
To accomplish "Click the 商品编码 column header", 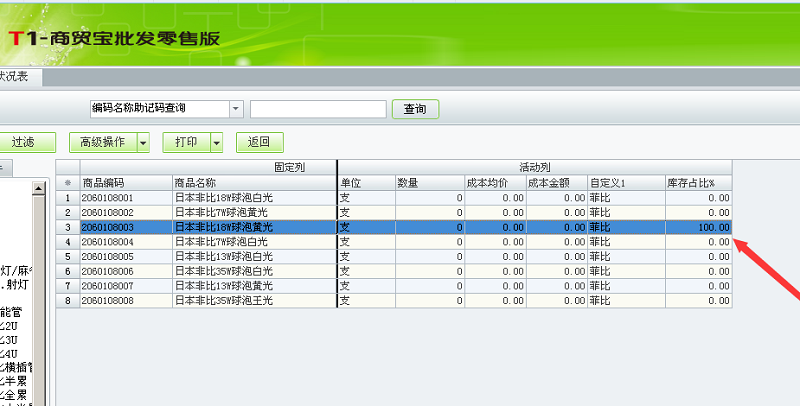I will (126, 183).
